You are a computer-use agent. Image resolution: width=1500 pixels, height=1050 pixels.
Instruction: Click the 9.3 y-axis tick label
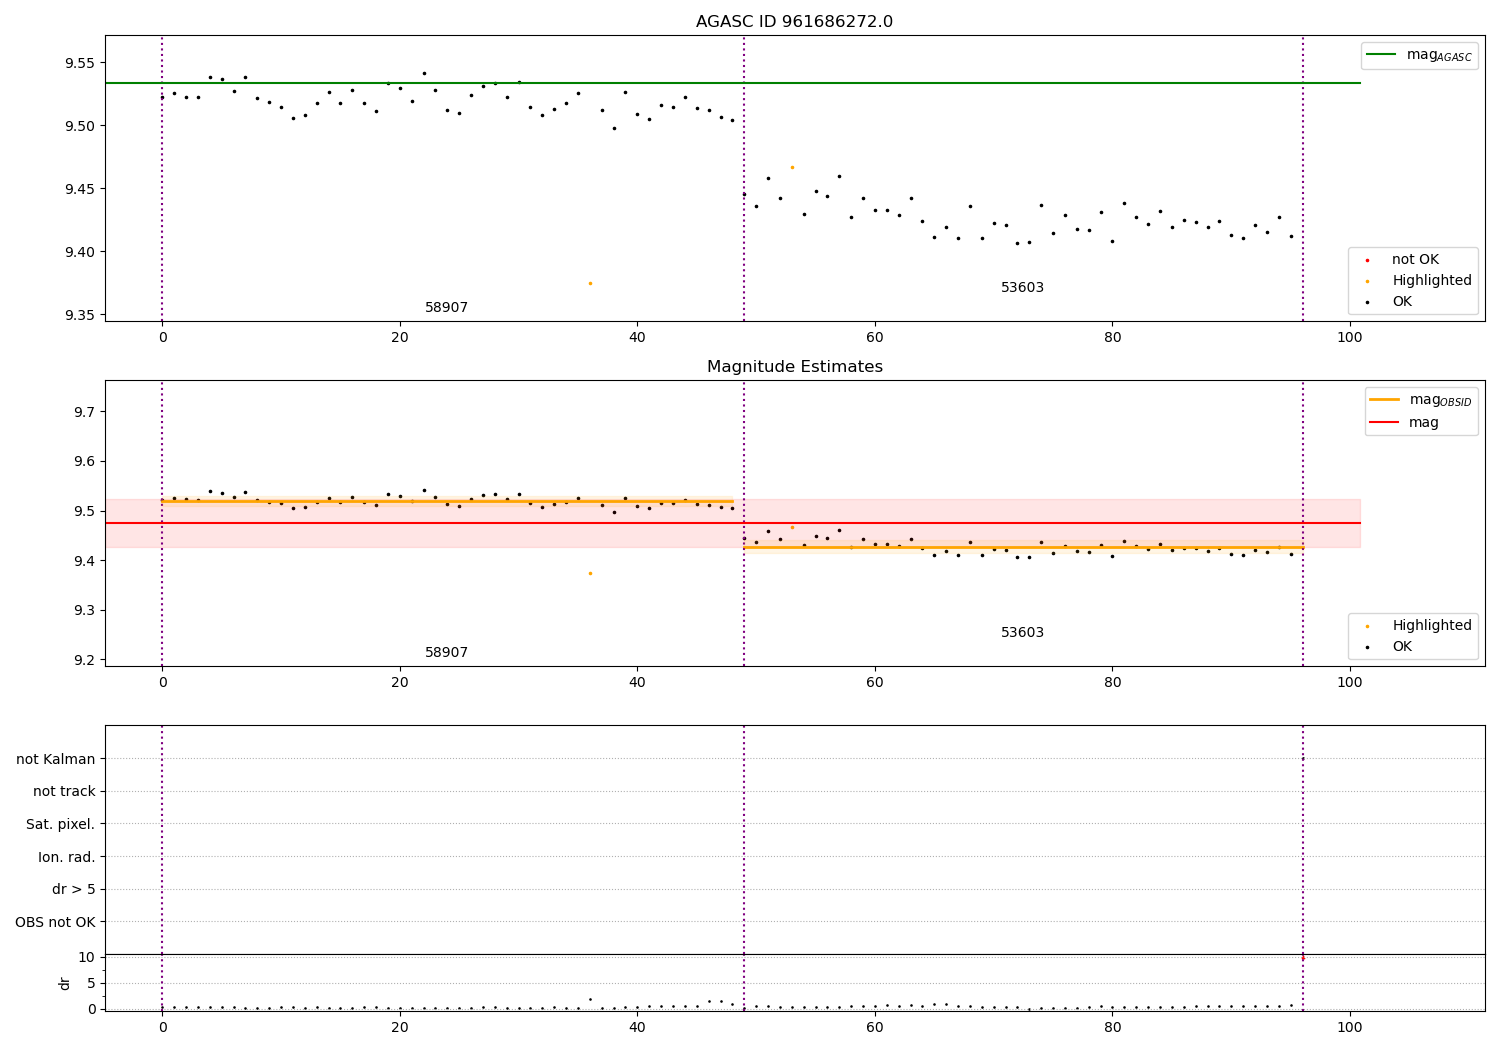point(83,610)
